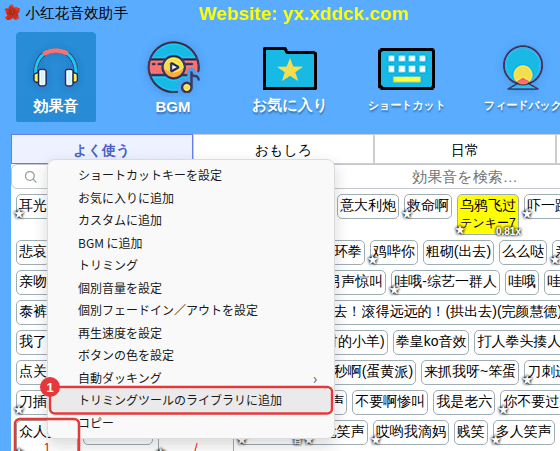Play the 悲哀 sound effect

pos(32,252)
